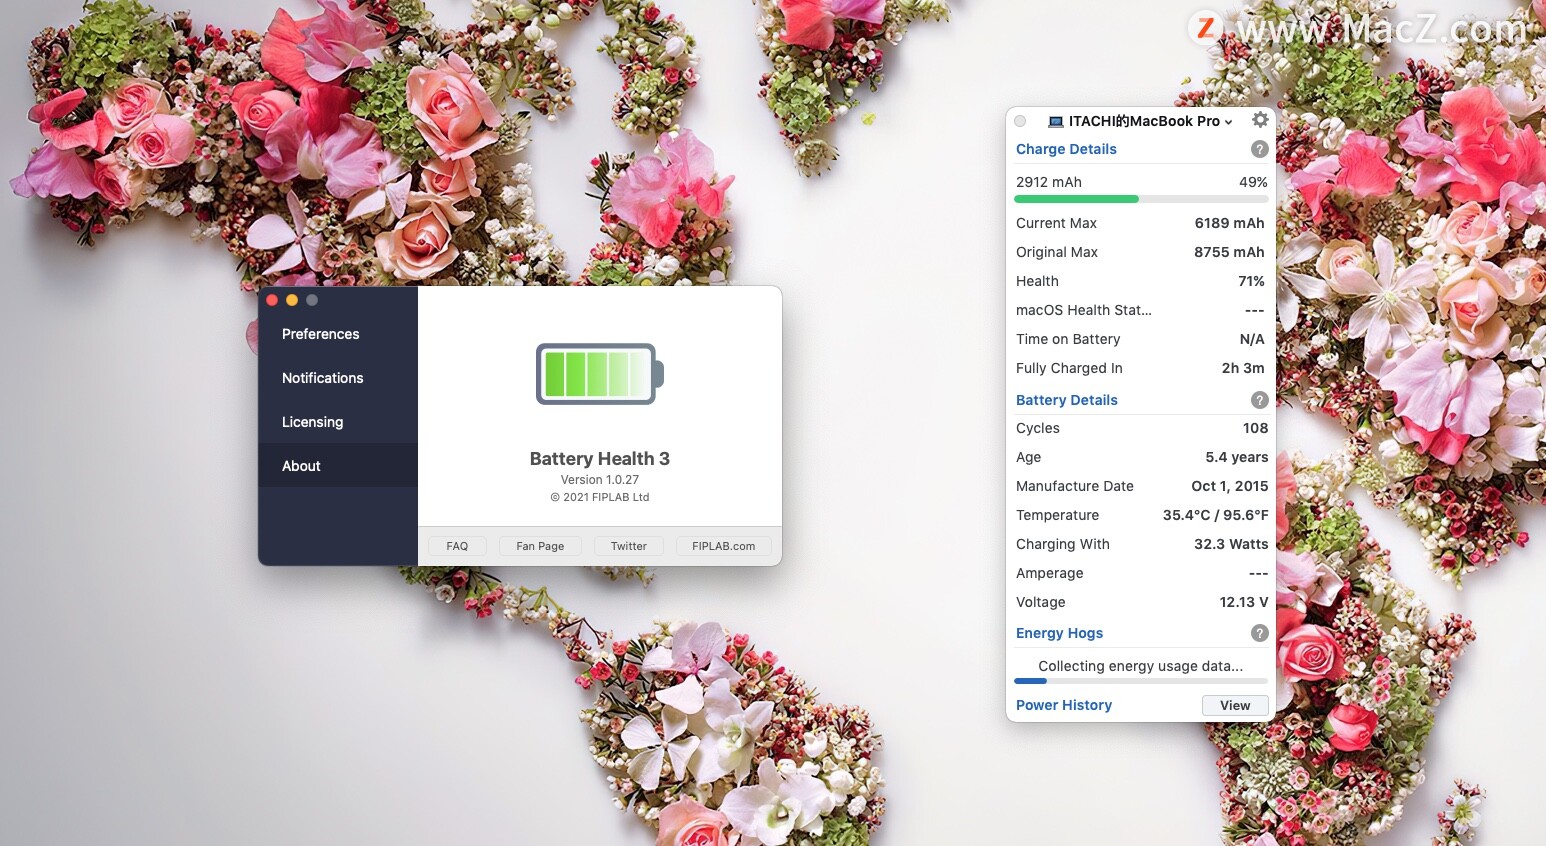Click the Manufacture Date Oct 1, 2015 value

click(x=1229, y=486)
